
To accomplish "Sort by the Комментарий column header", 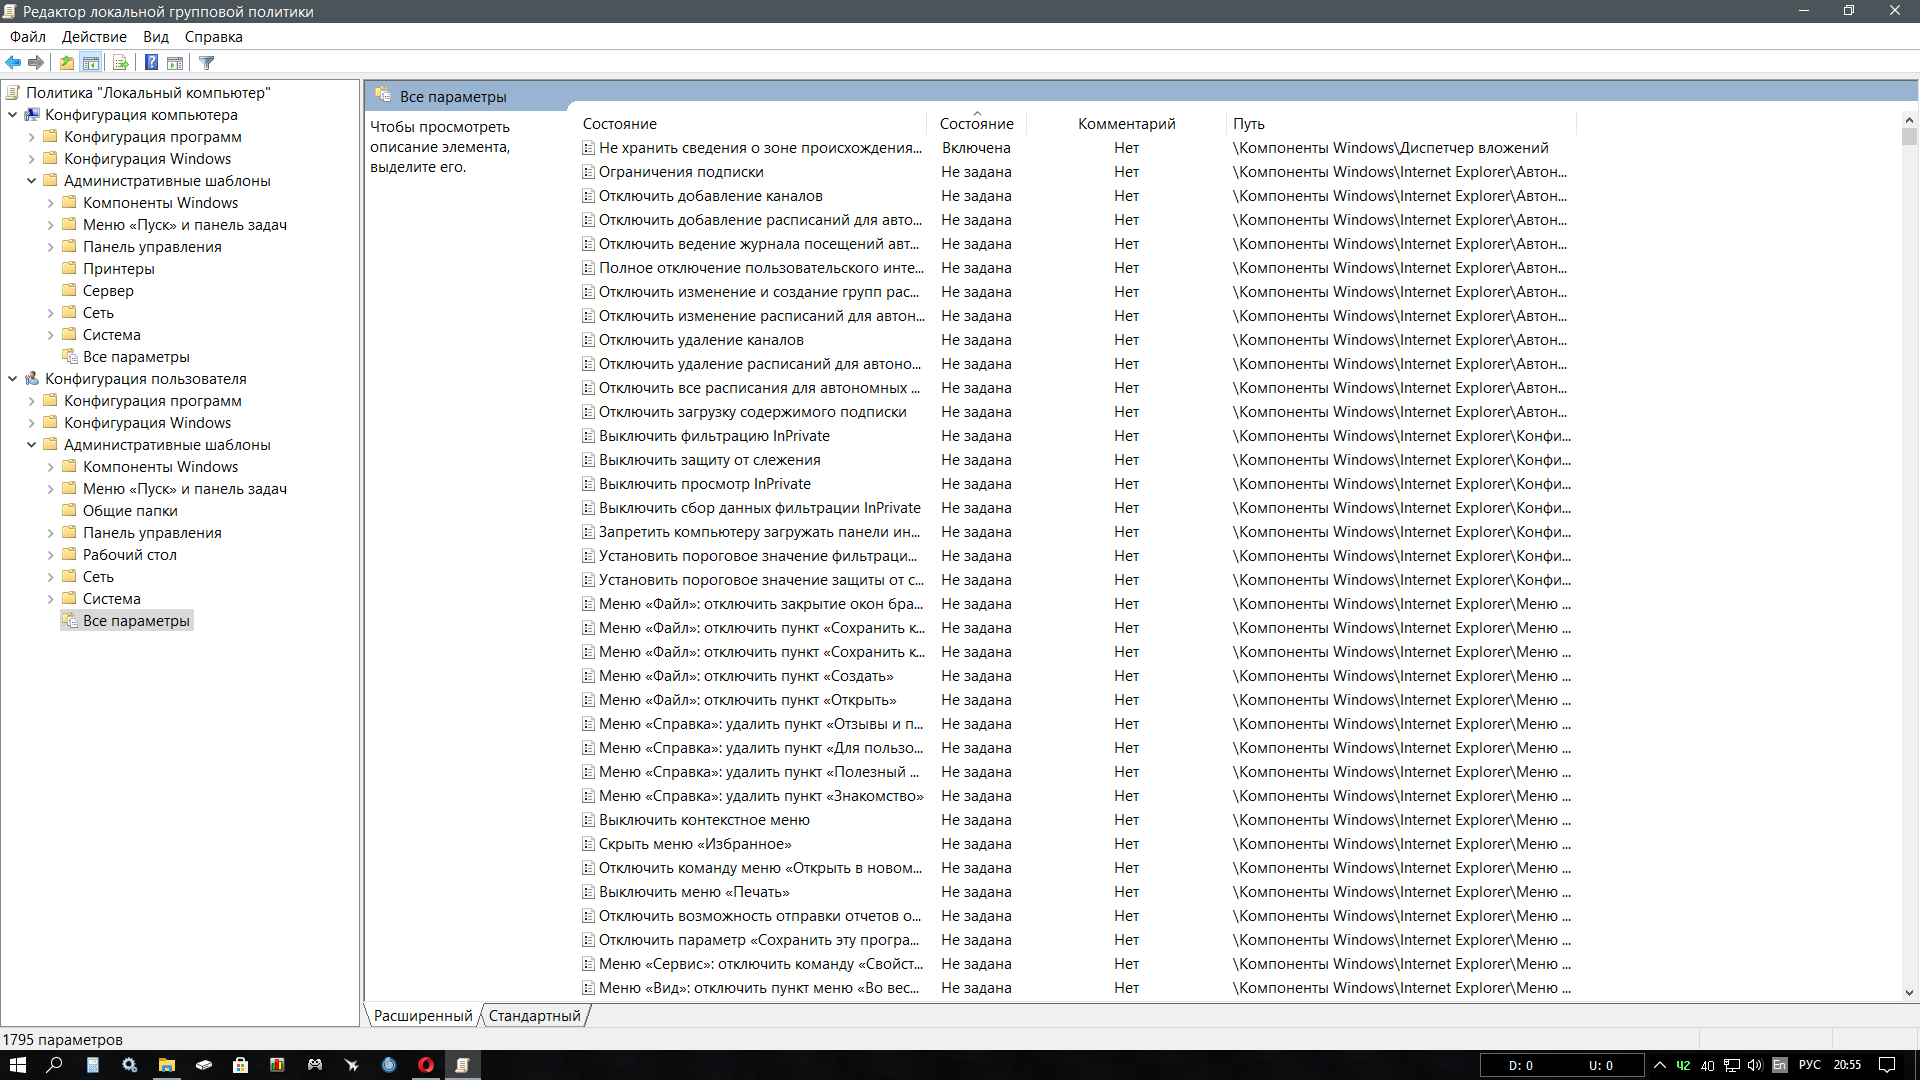I will 1127,124.
